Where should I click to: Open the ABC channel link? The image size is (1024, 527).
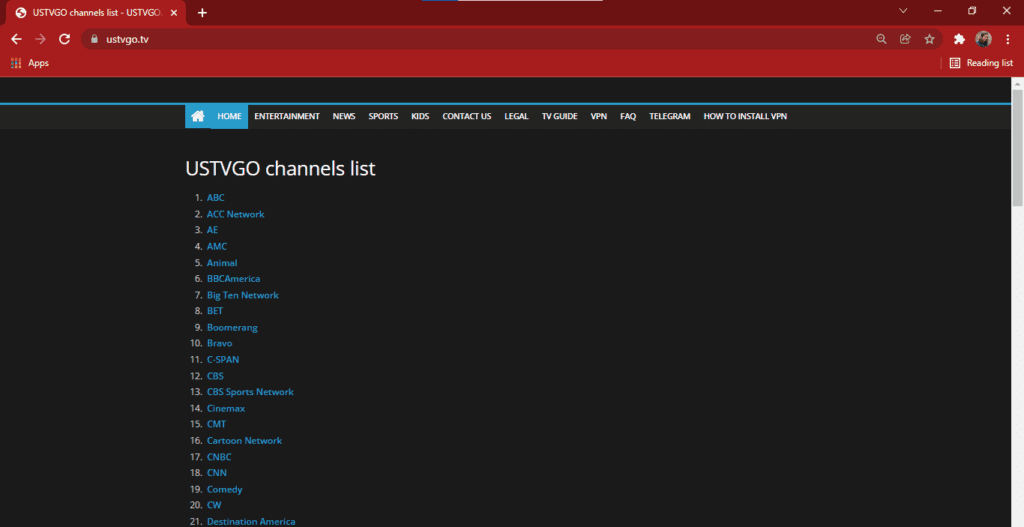pyautogui.click(x=216, y=197)
